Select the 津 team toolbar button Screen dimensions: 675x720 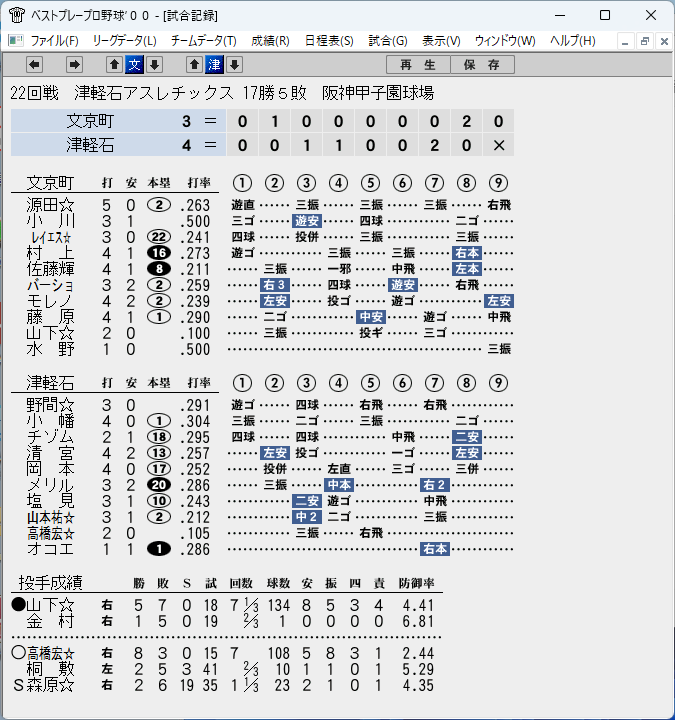(214, 65)
